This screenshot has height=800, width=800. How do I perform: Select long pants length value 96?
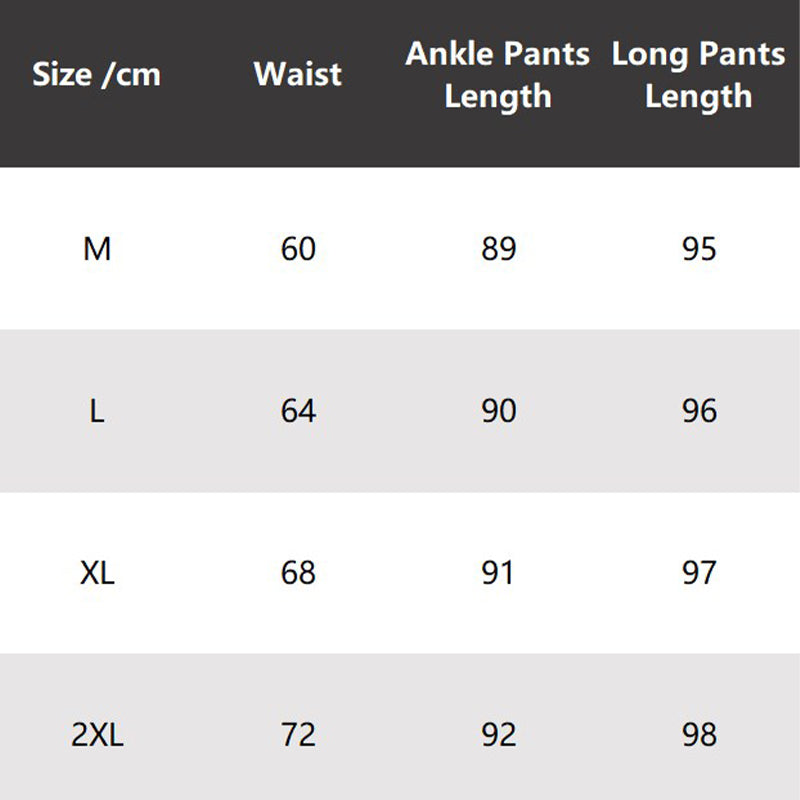coord(699,410)
